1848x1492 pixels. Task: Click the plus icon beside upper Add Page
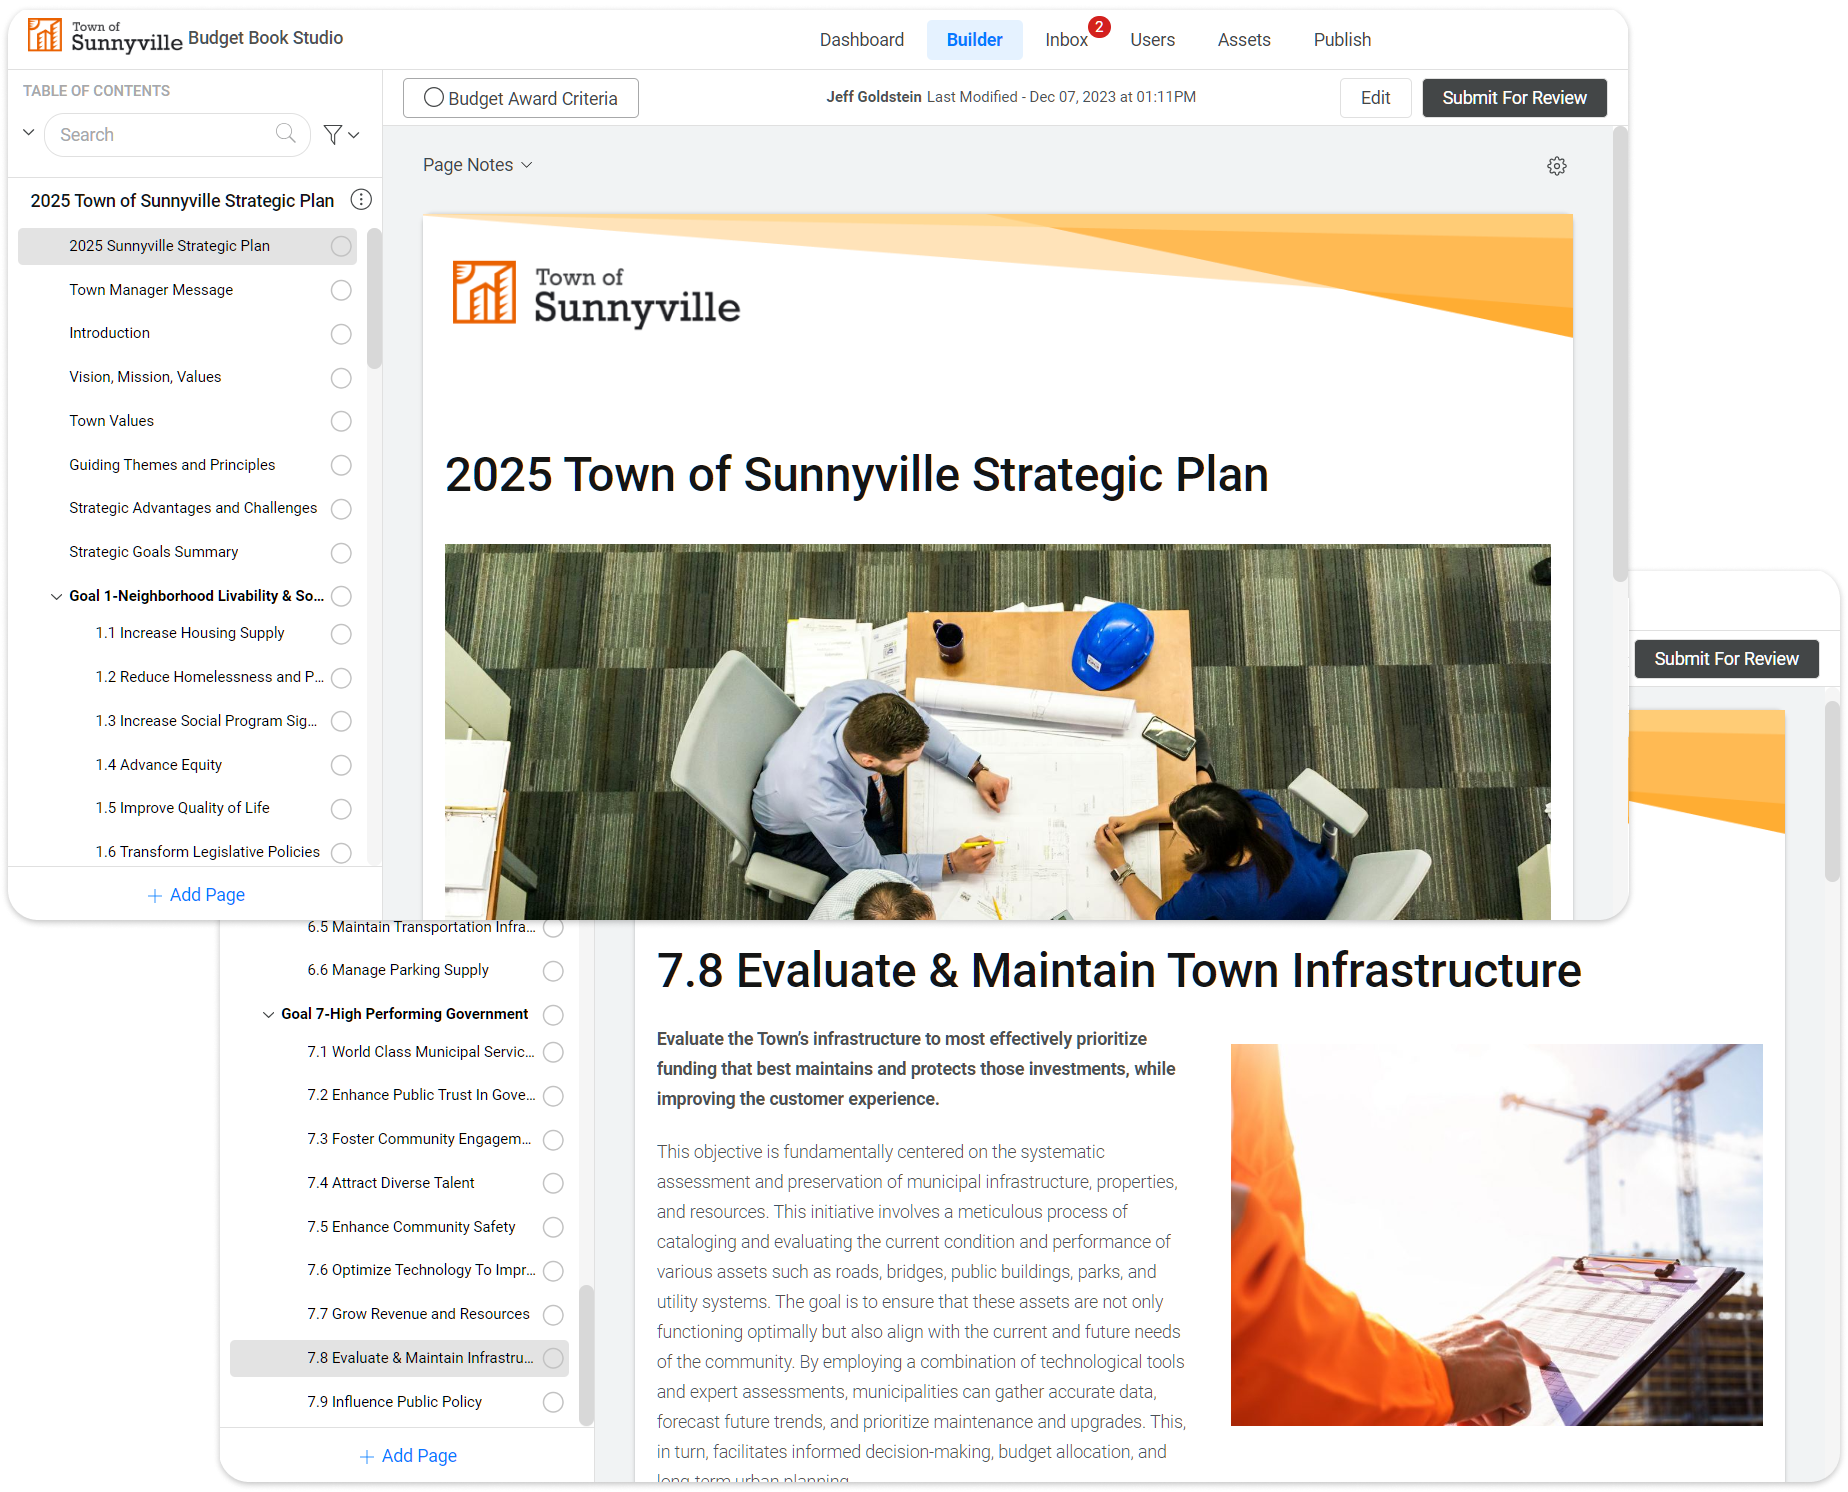tap(155, 896)
